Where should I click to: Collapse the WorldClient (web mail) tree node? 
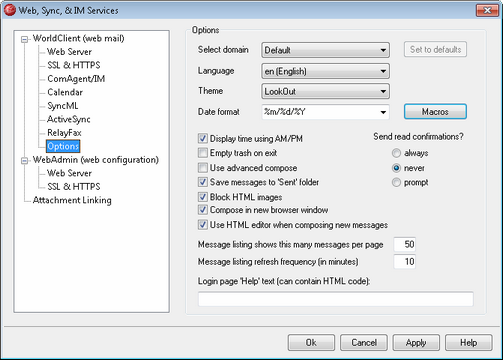click(24, 40)
